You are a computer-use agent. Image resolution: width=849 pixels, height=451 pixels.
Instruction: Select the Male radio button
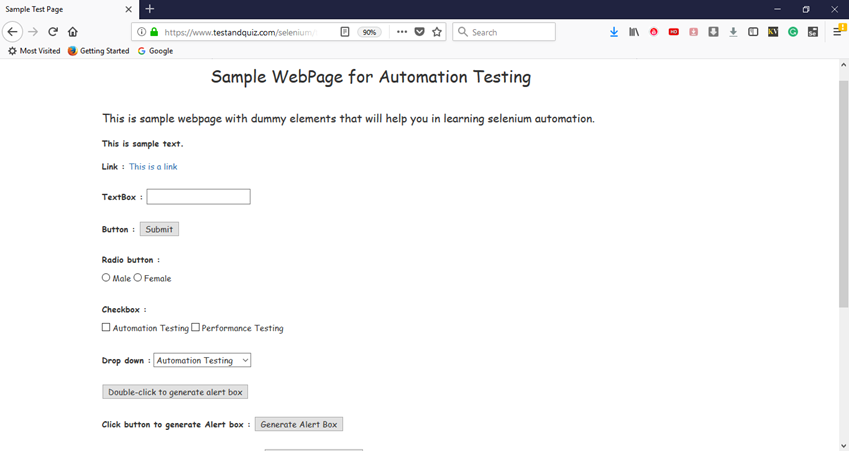pos(106,278)
